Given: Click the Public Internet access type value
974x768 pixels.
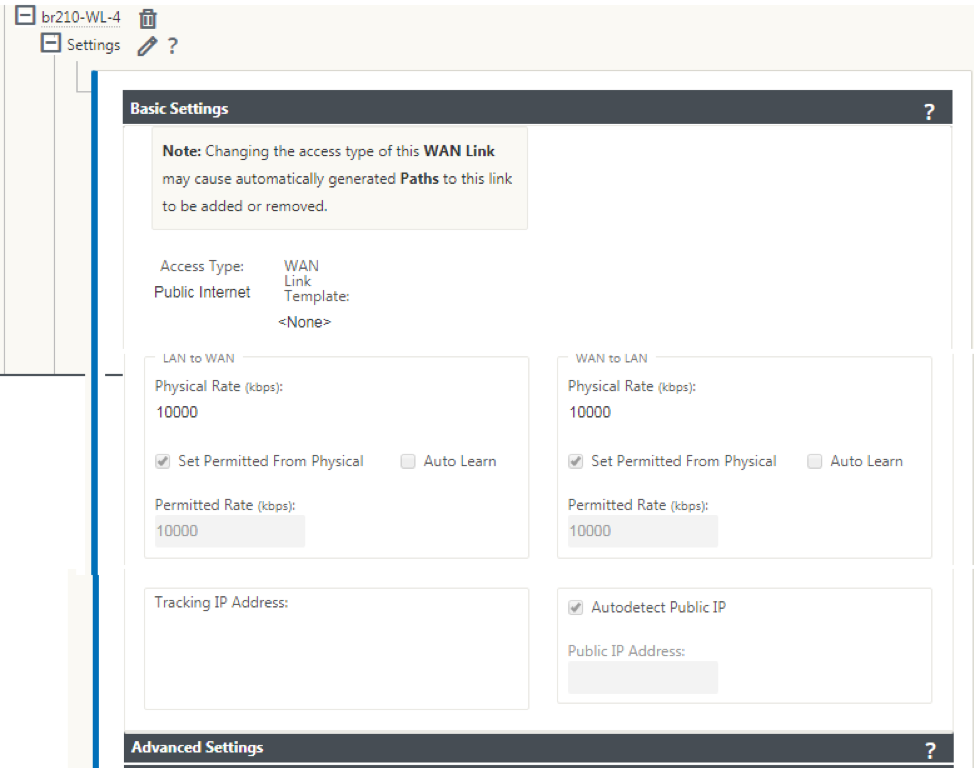Looking at the screenshot, I should [202, 292].
